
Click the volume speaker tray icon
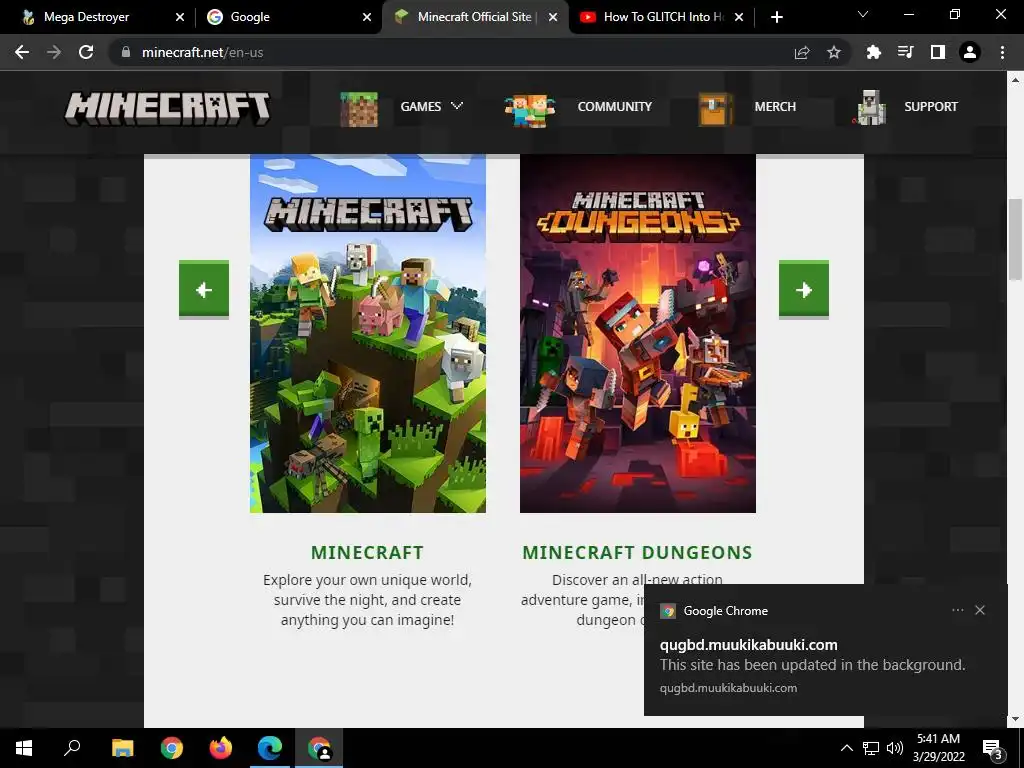[895, 748]
